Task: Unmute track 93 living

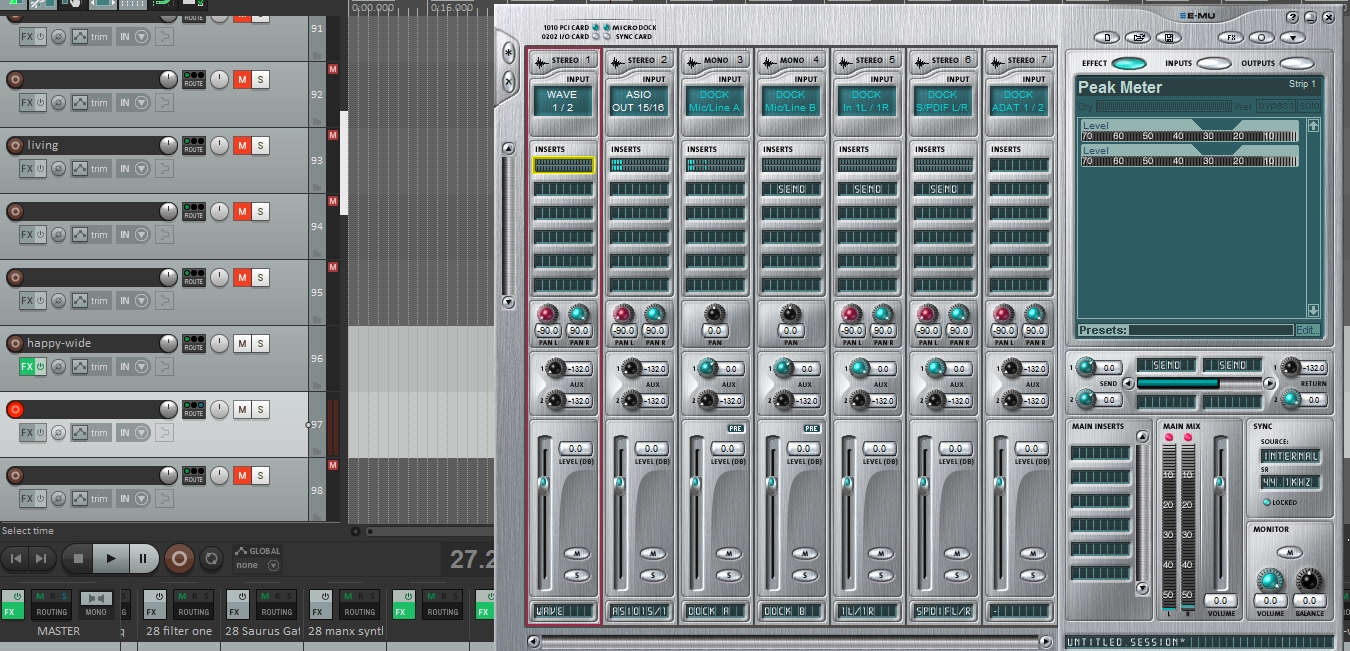Action: tap(242, 145)
